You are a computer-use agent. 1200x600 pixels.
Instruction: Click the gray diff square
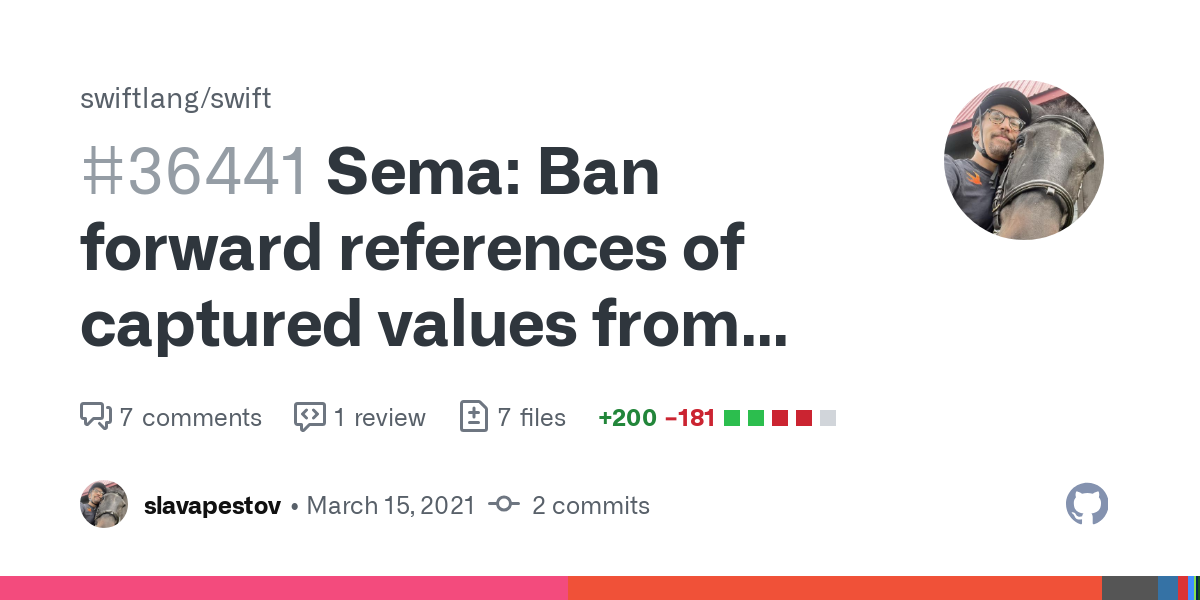point(828,418)
